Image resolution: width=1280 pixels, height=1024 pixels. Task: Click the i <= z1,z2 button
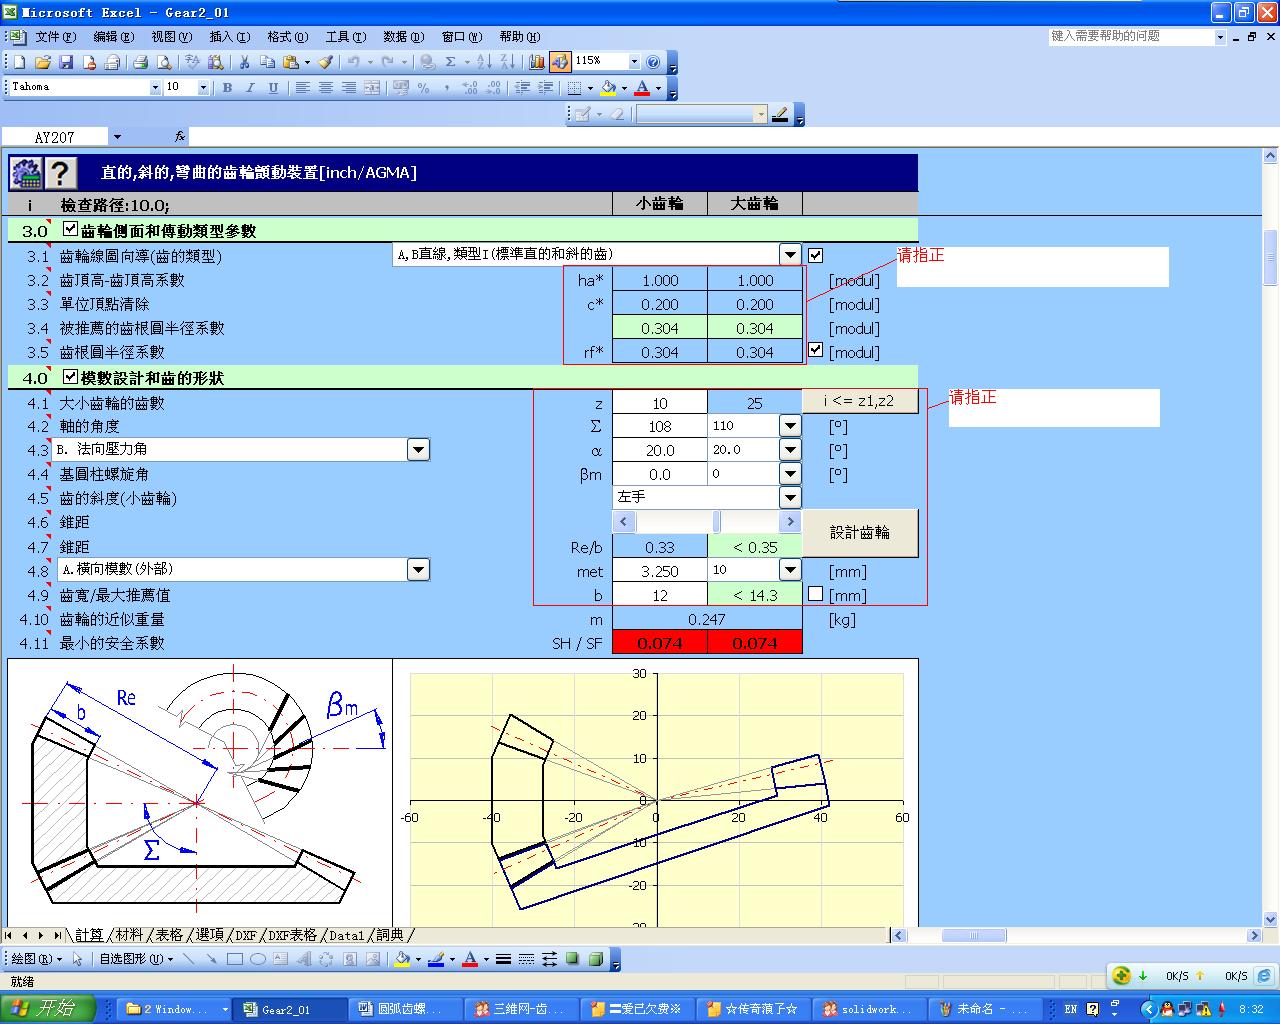[x=860, y=402]
